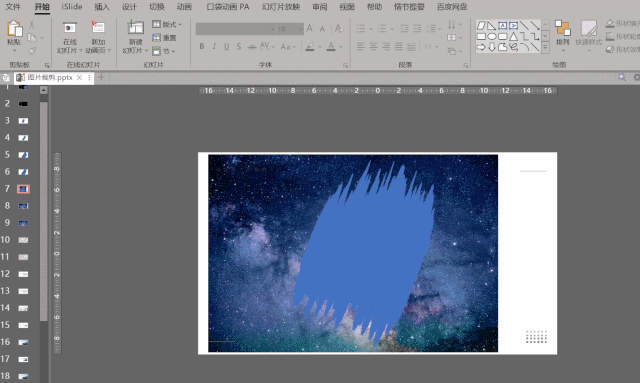The width and height of the screenshot is (640, 383).
Task: Toggle Underline formatting
Action: (x=227, y=47)
